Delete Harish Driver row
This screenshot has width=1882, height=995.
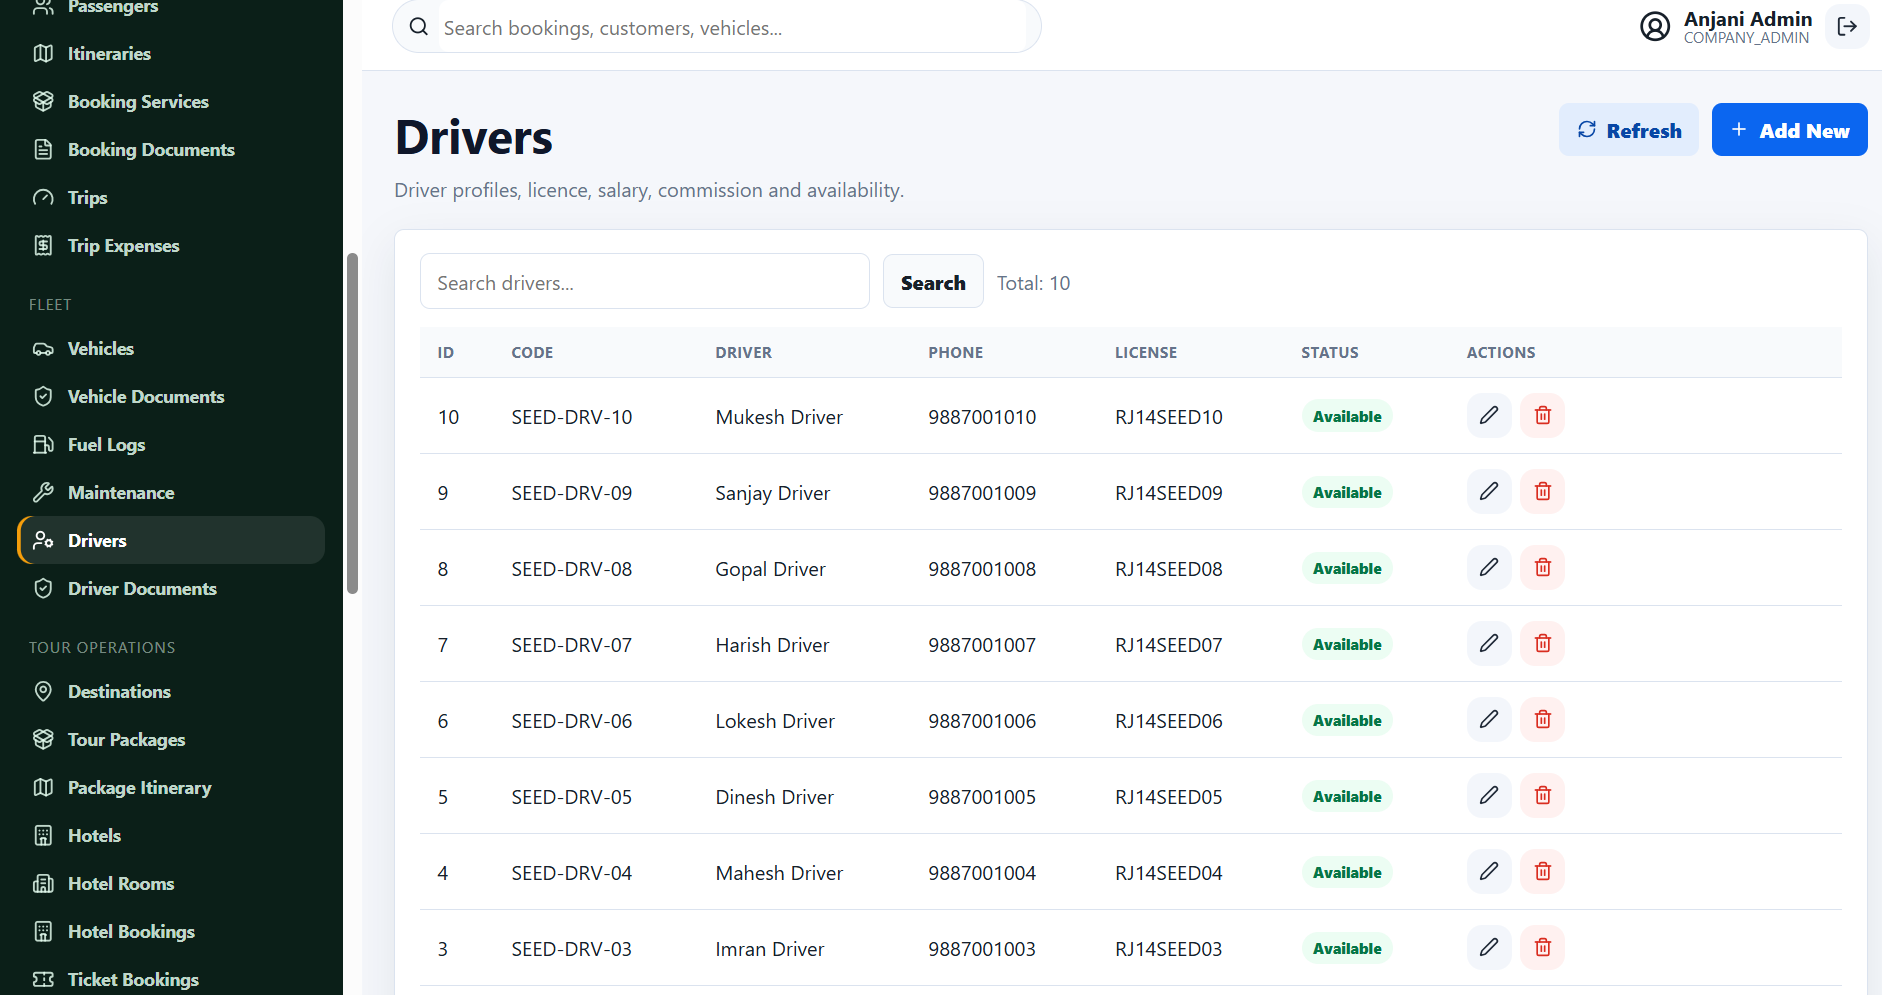pyautogui.click(x=1543, y=643)
